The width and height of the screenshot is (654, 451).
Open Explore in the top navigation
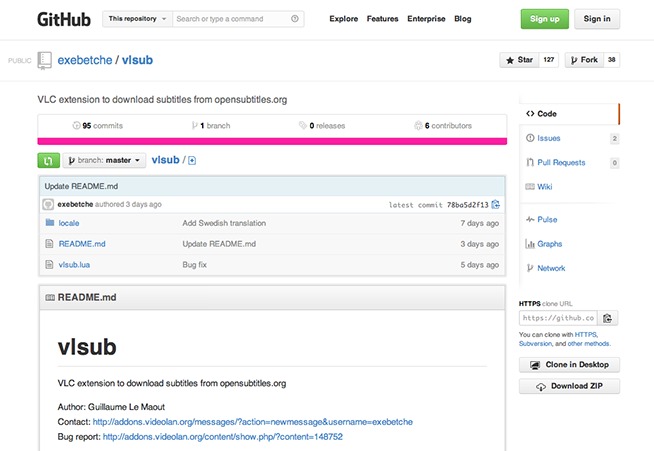tap(343, 19)
